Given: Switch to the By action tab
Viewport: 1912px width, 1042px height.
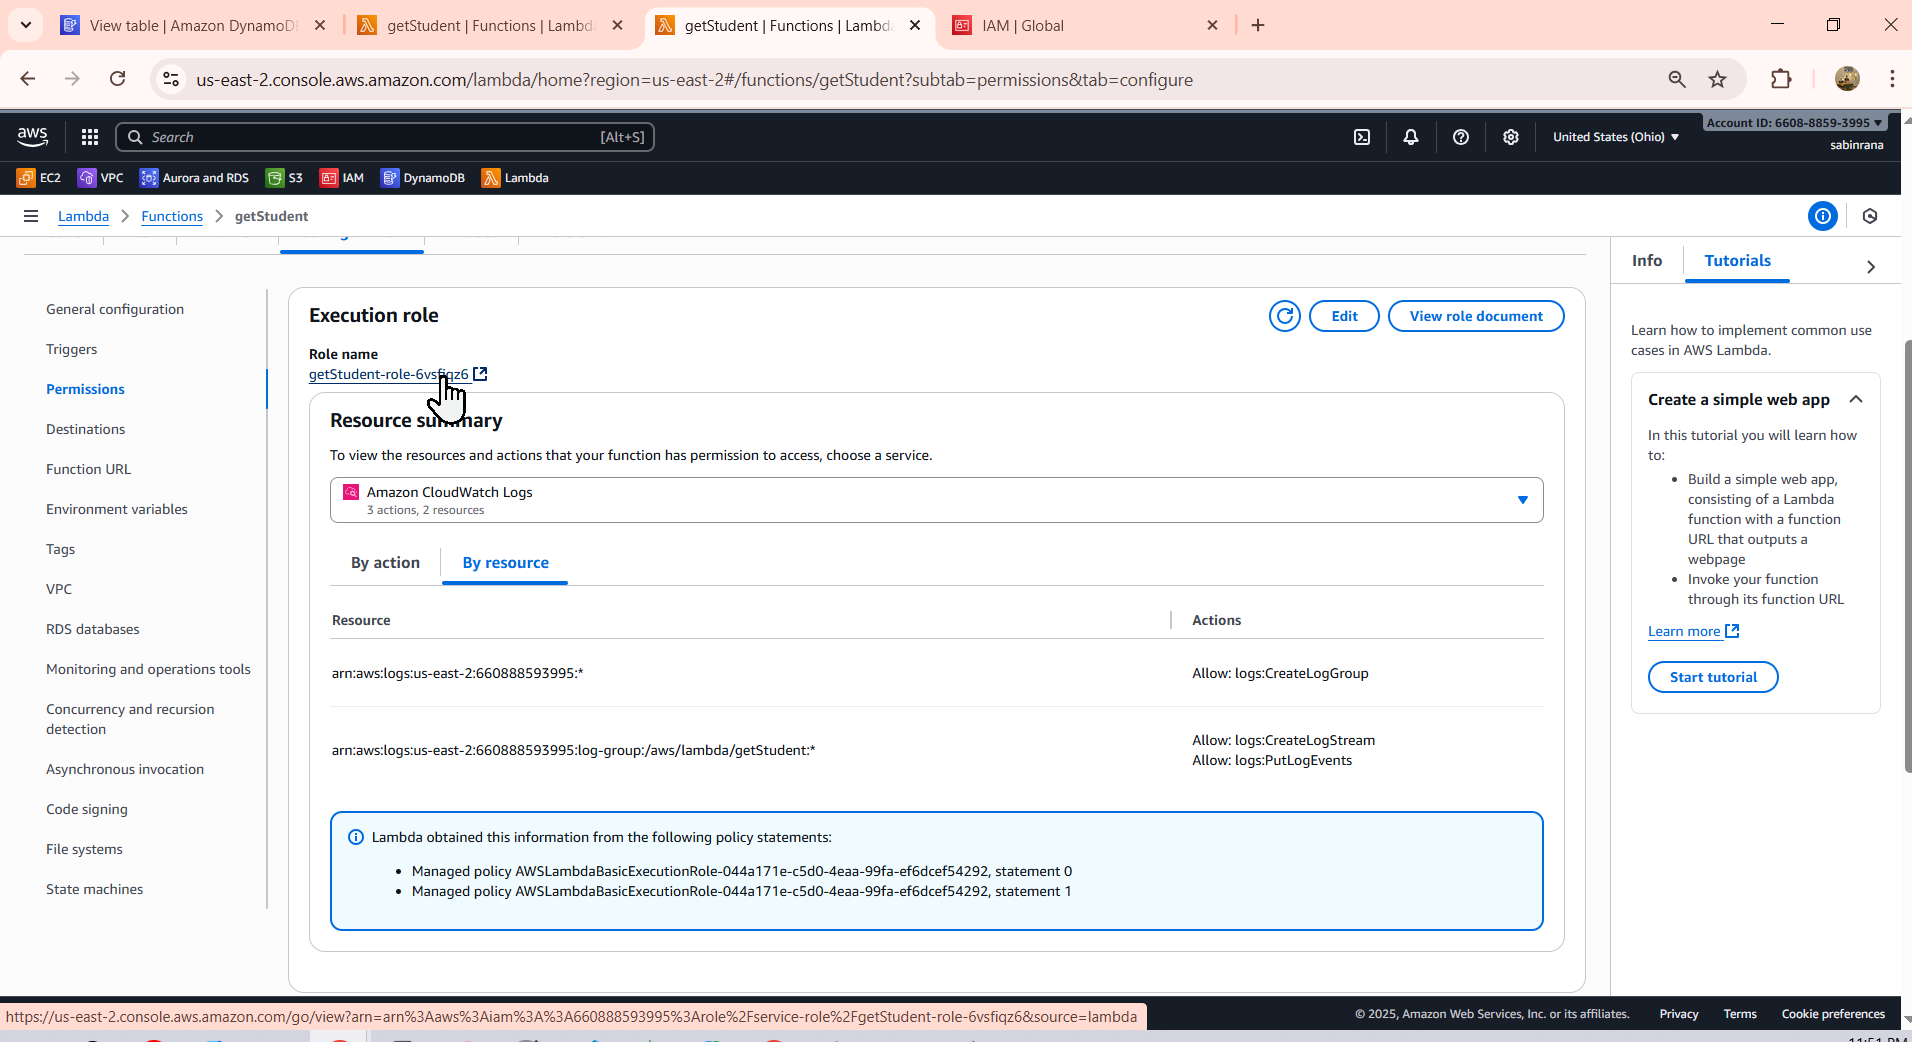Looking at the screenshot, I should (385, 563).
